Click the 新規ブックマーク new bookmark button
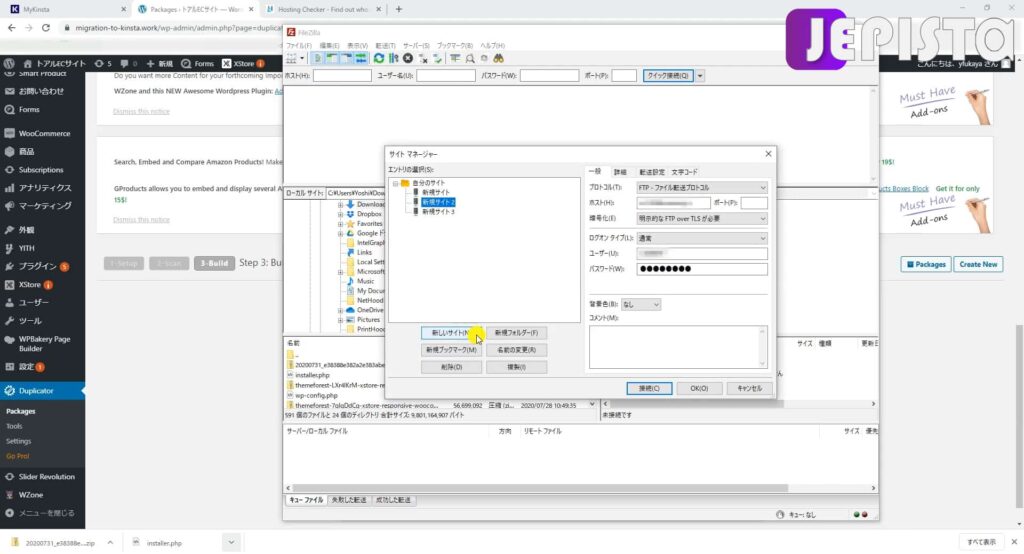This screenshot has width=1024, height=554. (451, 350)
